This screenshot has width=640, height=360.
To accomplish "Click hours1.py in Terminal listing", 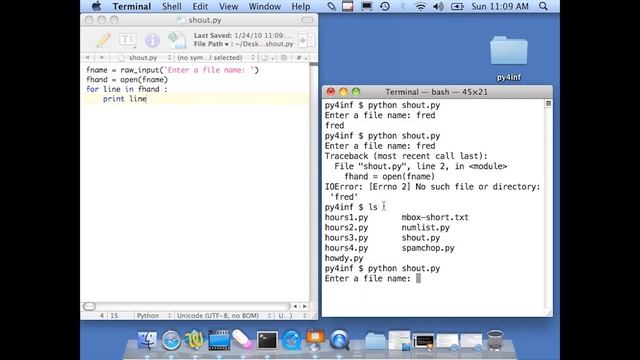I will pyautogui.click(x=346, y=217).
